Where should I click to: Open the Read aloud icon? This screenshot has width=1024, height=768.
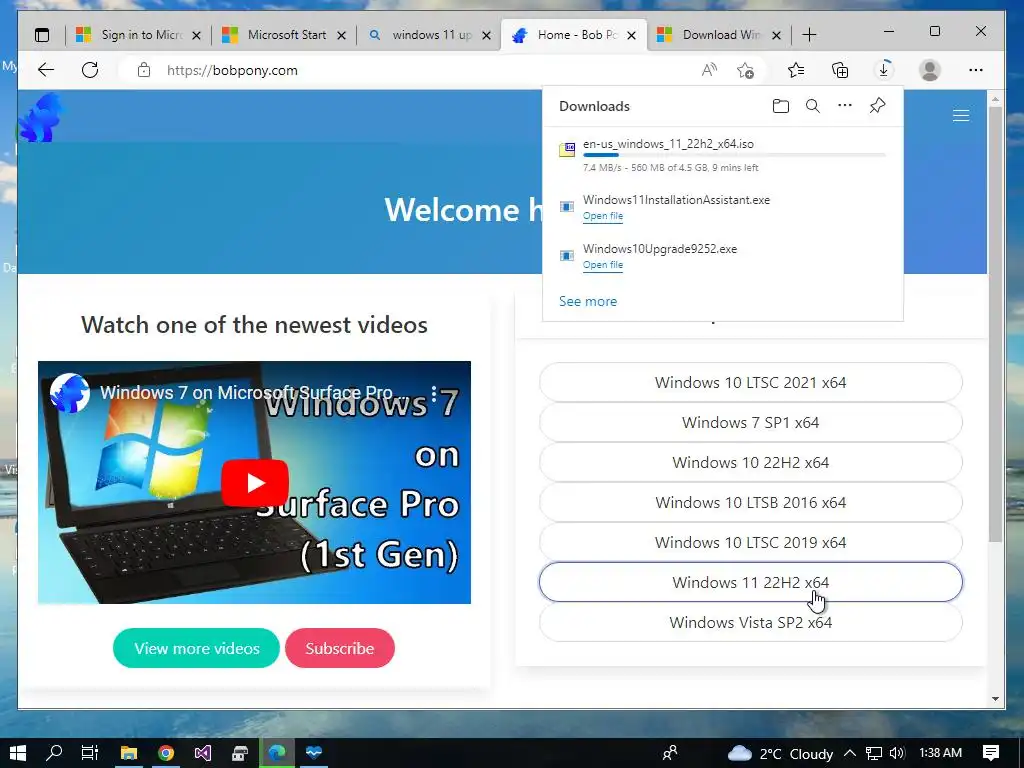tap(709, 70)
